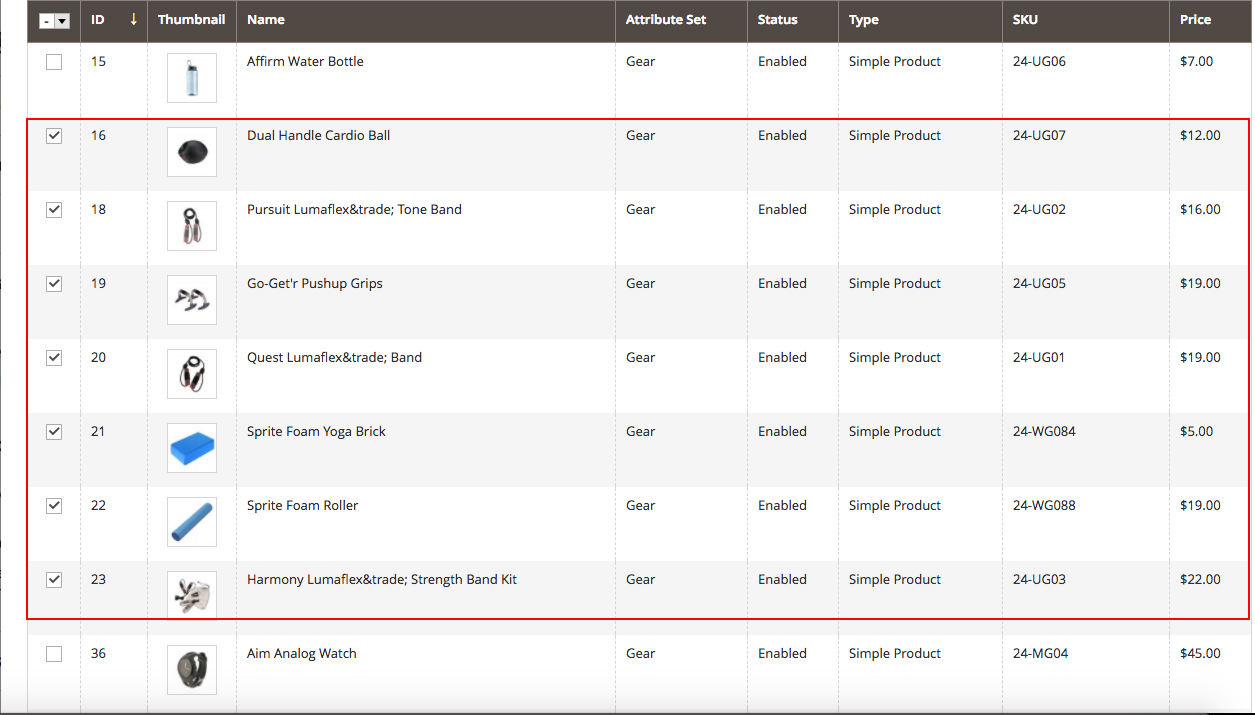Open the Sprite Foam Roller product name link

point(302,505)
